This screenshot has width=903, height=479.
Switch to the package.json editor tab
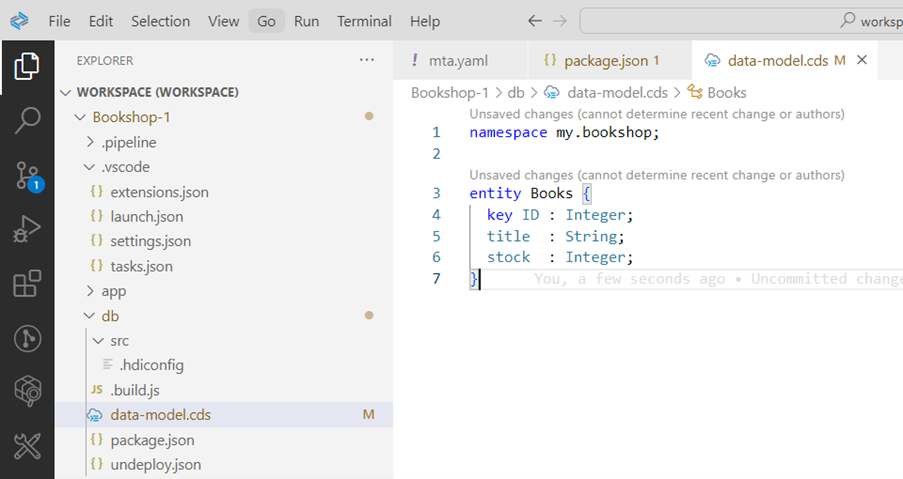pyautogui.click(x=609, y=60)
